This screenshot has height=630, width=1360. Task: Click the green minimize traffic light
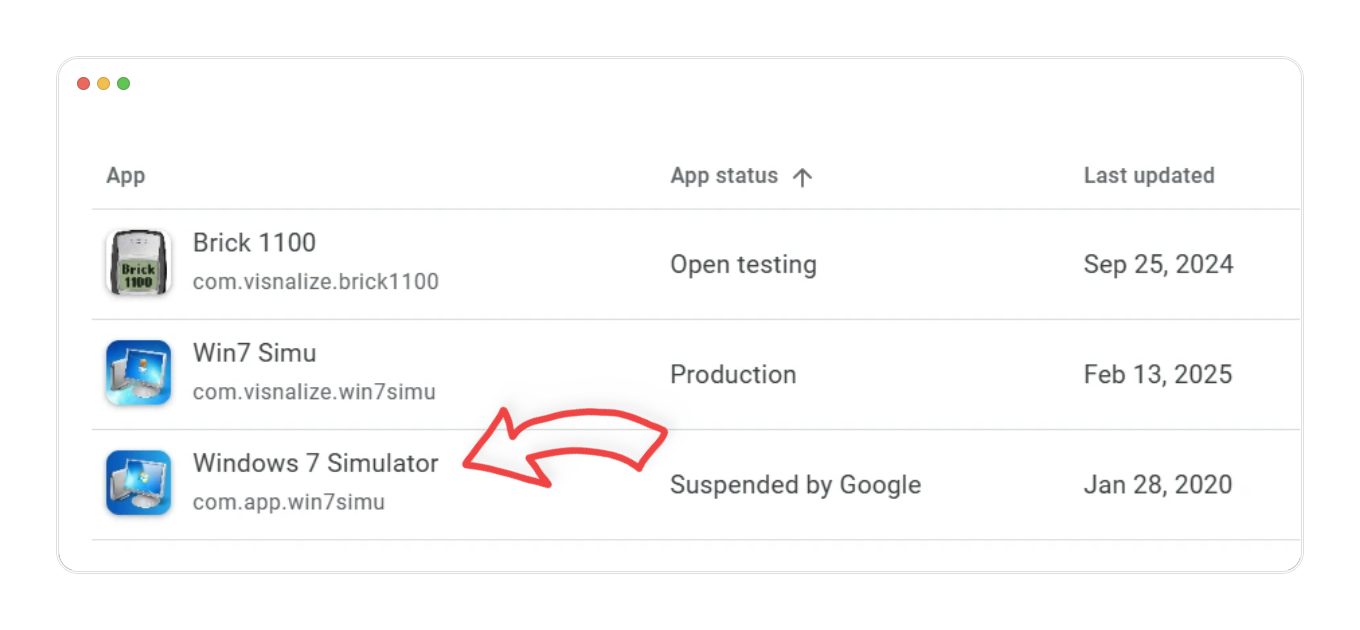click(x=122, y=84)
